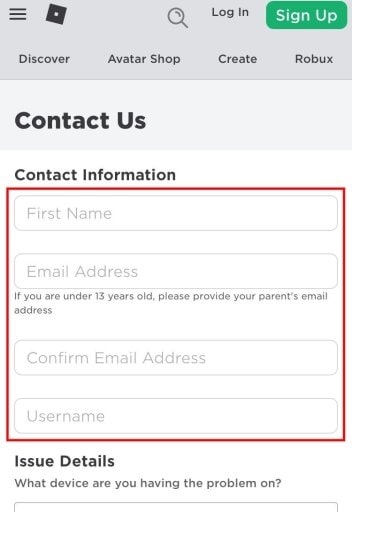Image resolution: width=386 pixels, height=538 pixels.
Task: Click the Contact Information section heading
Action: point(95,175)
